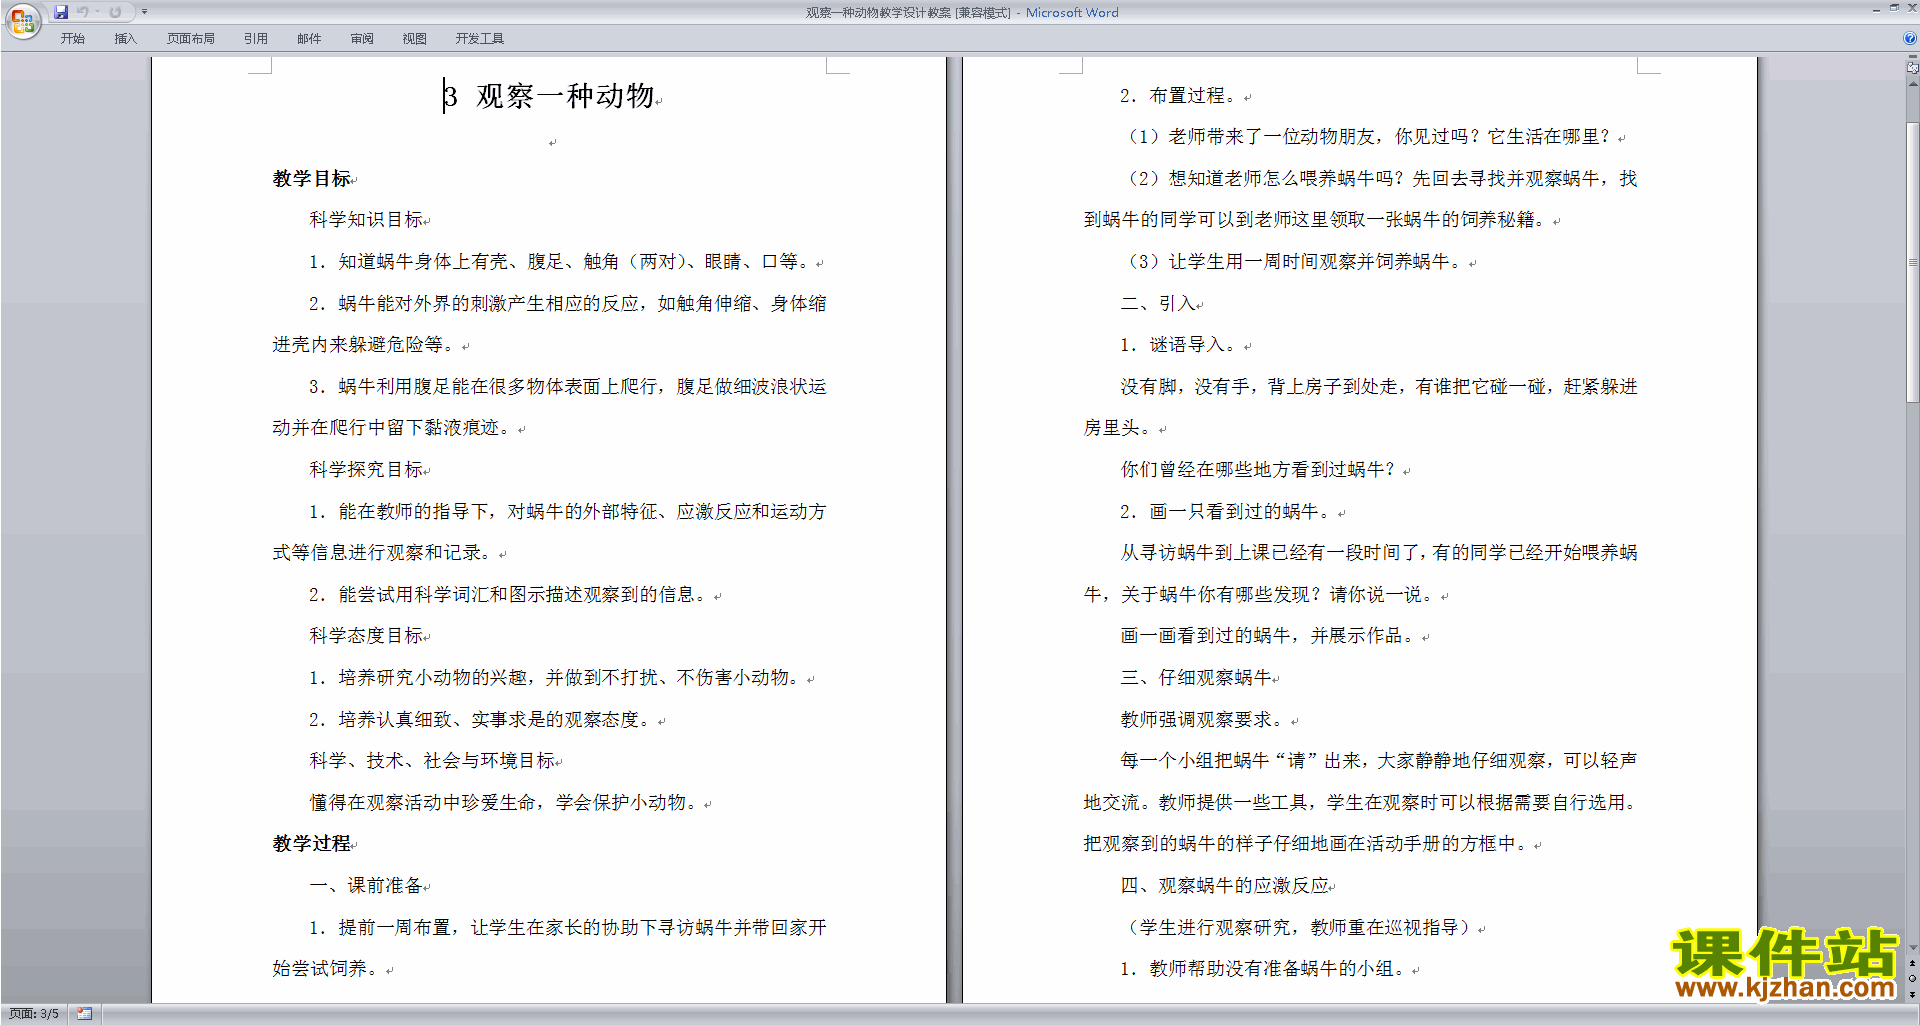Screen dimensions: 1920x1025
Task: Click the Redo icon in the quick access toolbar
Action: tap(115, 12)
